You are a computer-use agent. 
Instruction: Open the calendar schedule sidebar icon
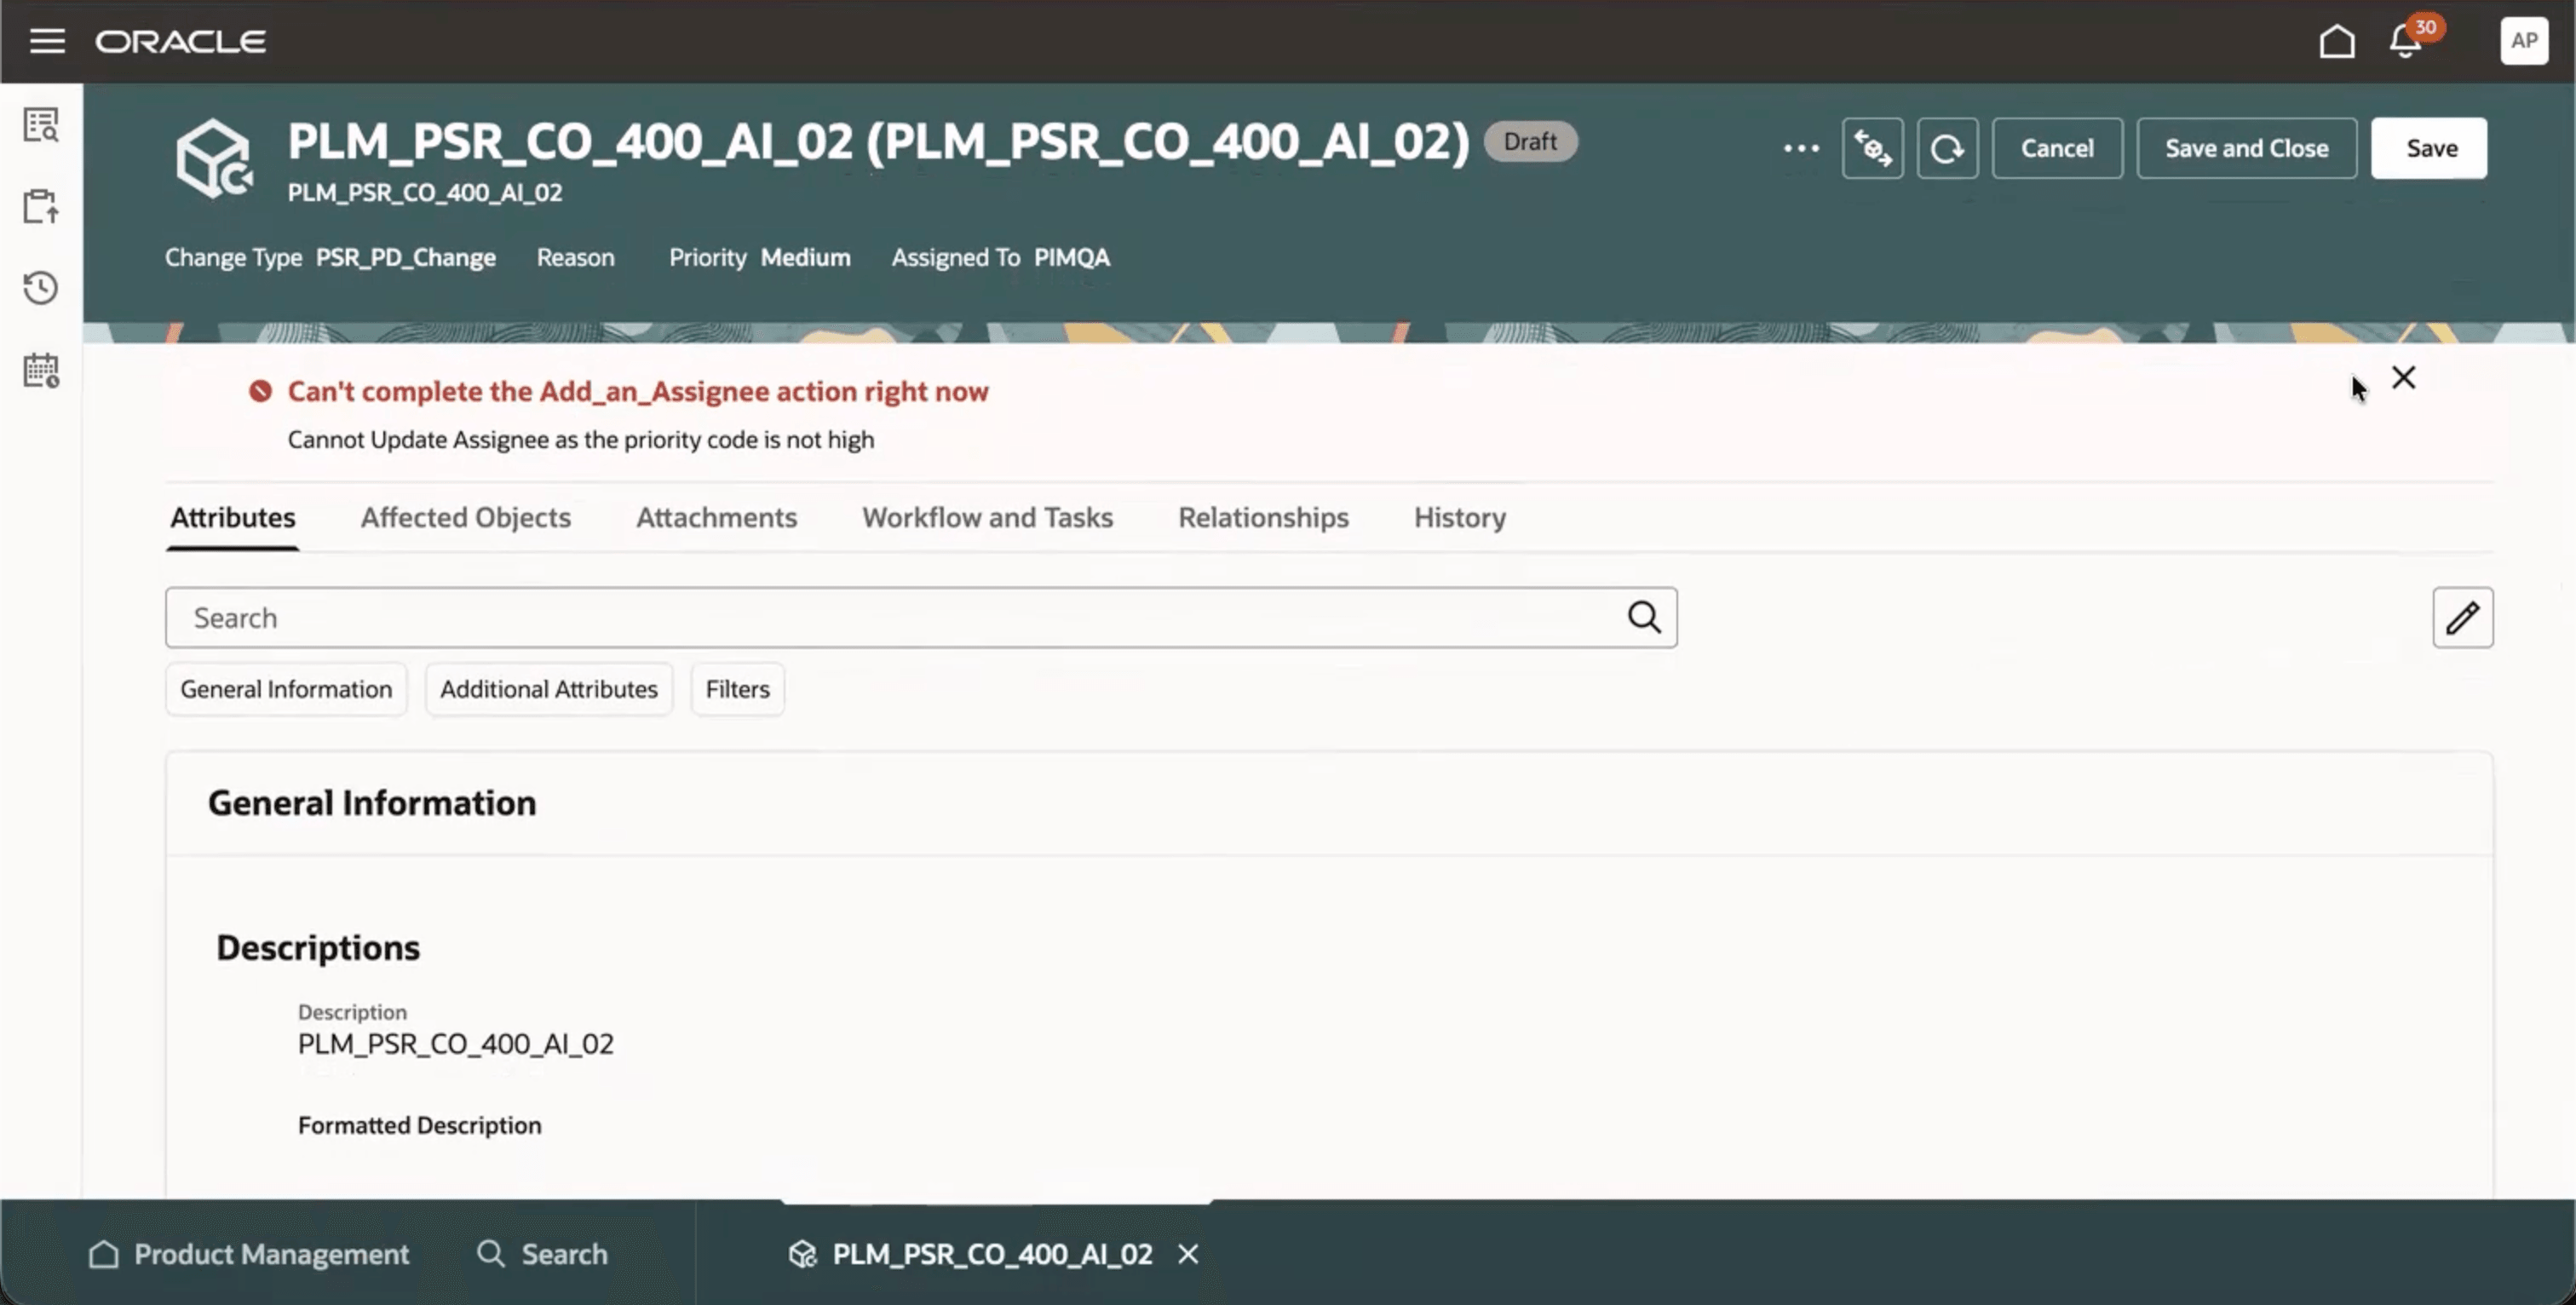[x=41, y=370]
